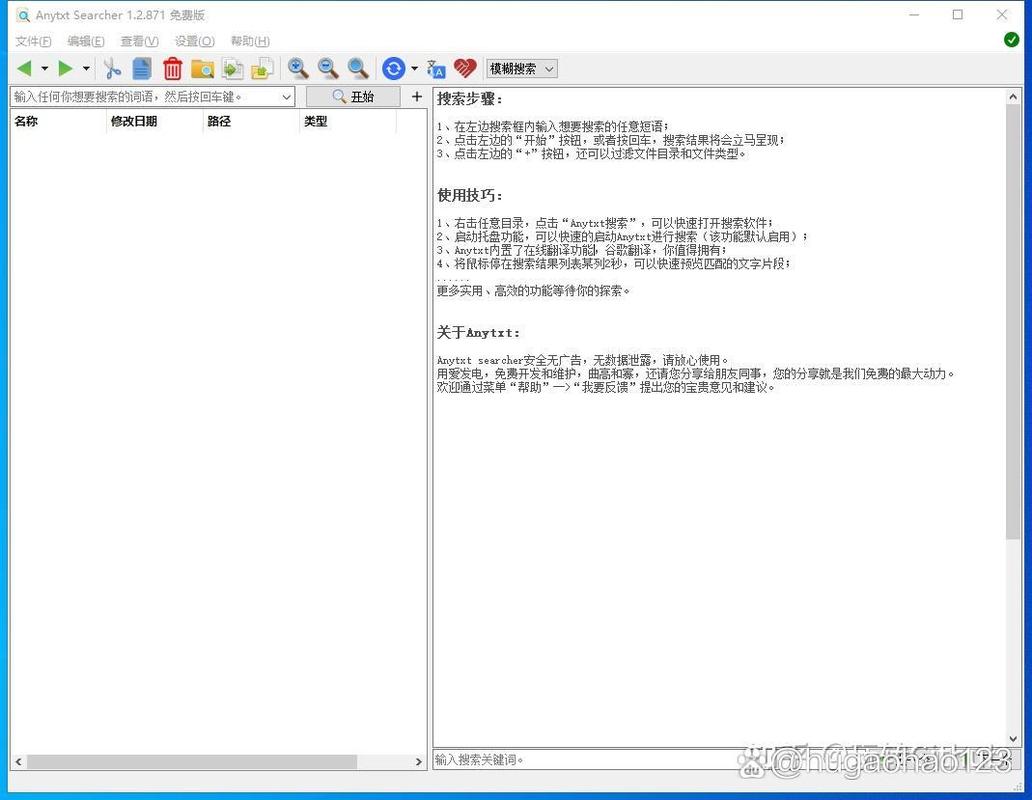This screenshot has width=1032, height=800.
Task: Open the fuzzy search mode dropdown
Action: pos(521,68)
